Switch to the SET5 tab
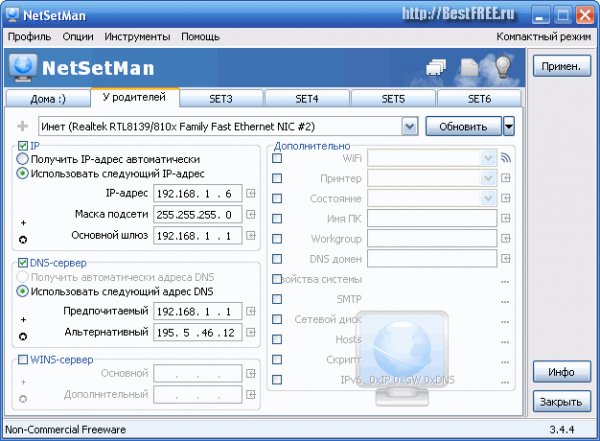Screen dimensions: 600x441 [x=393, y=99]
